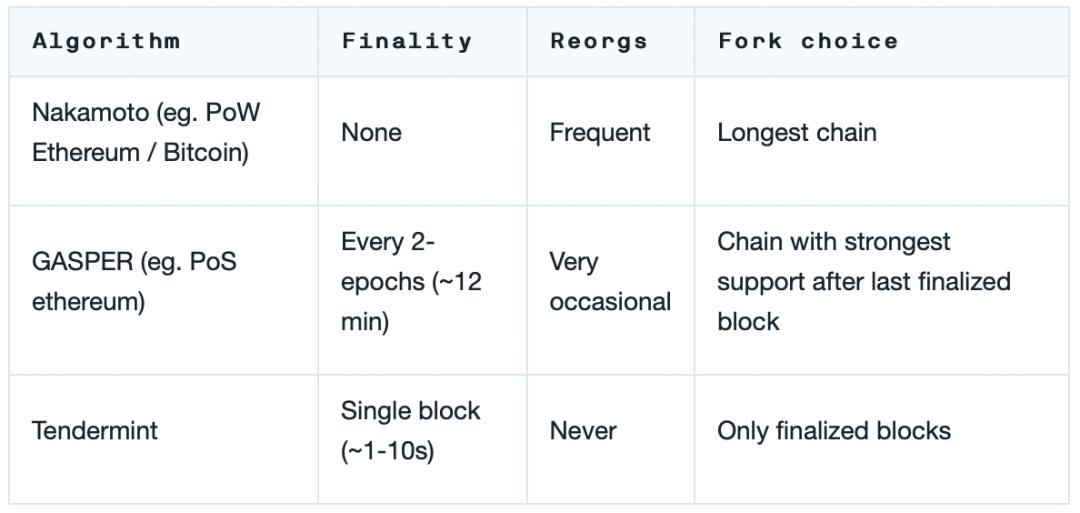The height and width of the screenshot is (513, 1080).
Task: Select the 'Every 2-epochs' finality cell
Action: [411, 282]
